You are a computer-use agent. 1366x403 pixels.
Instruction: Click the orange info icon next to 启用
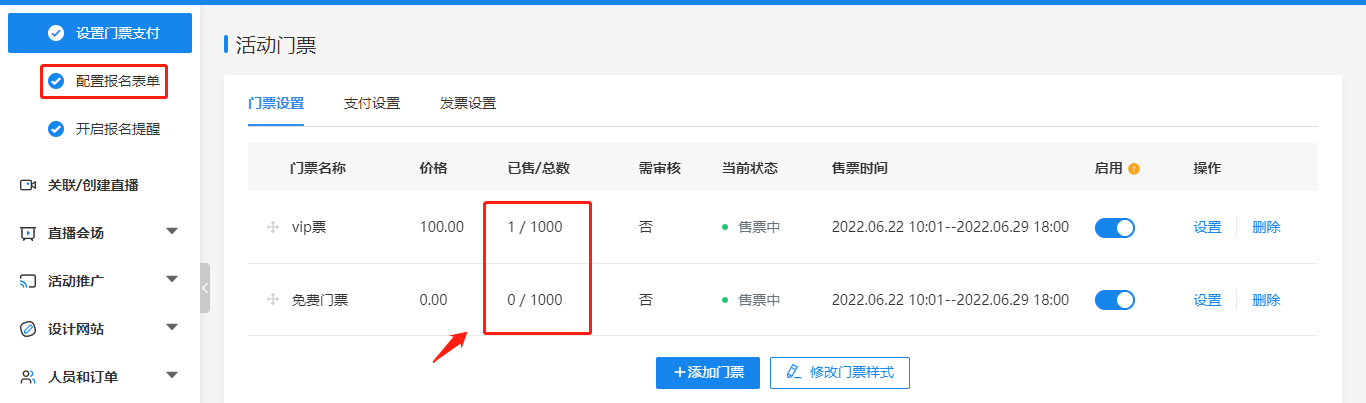click(x=1134, y=168)
